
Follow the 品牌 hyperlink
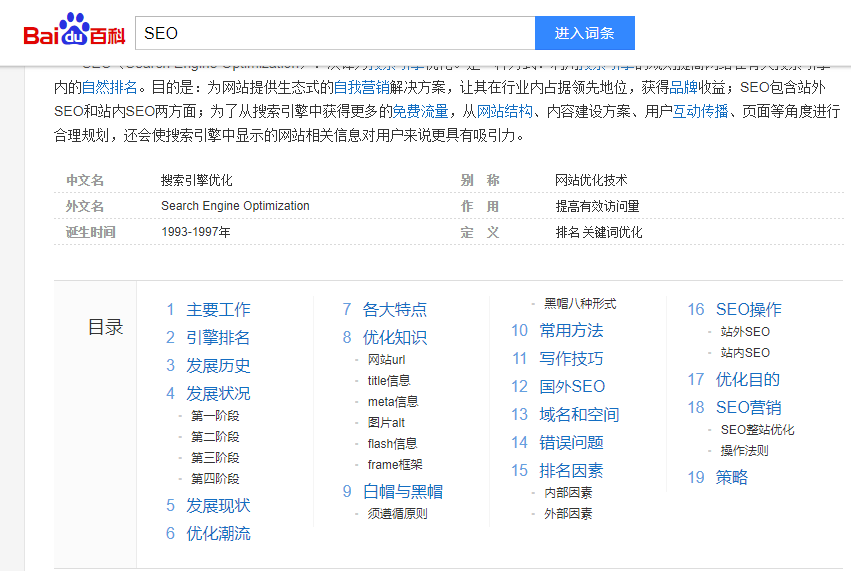(x=685, y=87)
